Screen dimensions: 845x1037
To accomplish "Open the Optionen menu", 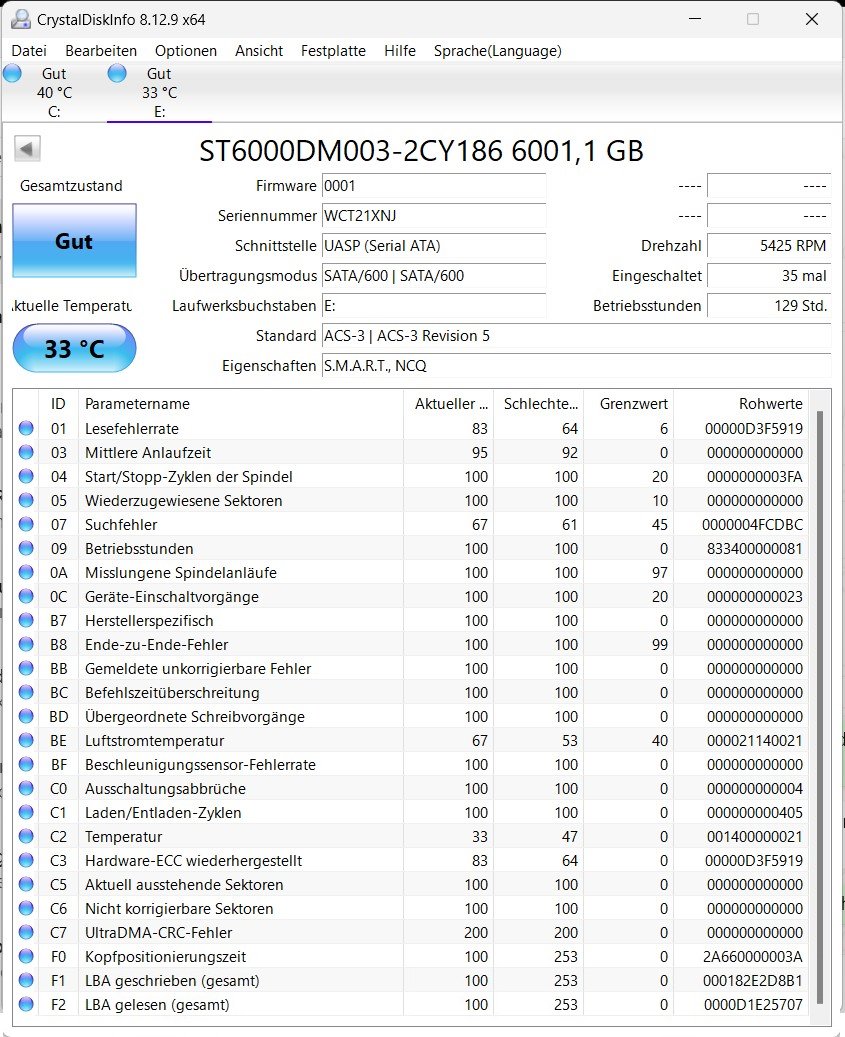I will [x=186, y=50].
